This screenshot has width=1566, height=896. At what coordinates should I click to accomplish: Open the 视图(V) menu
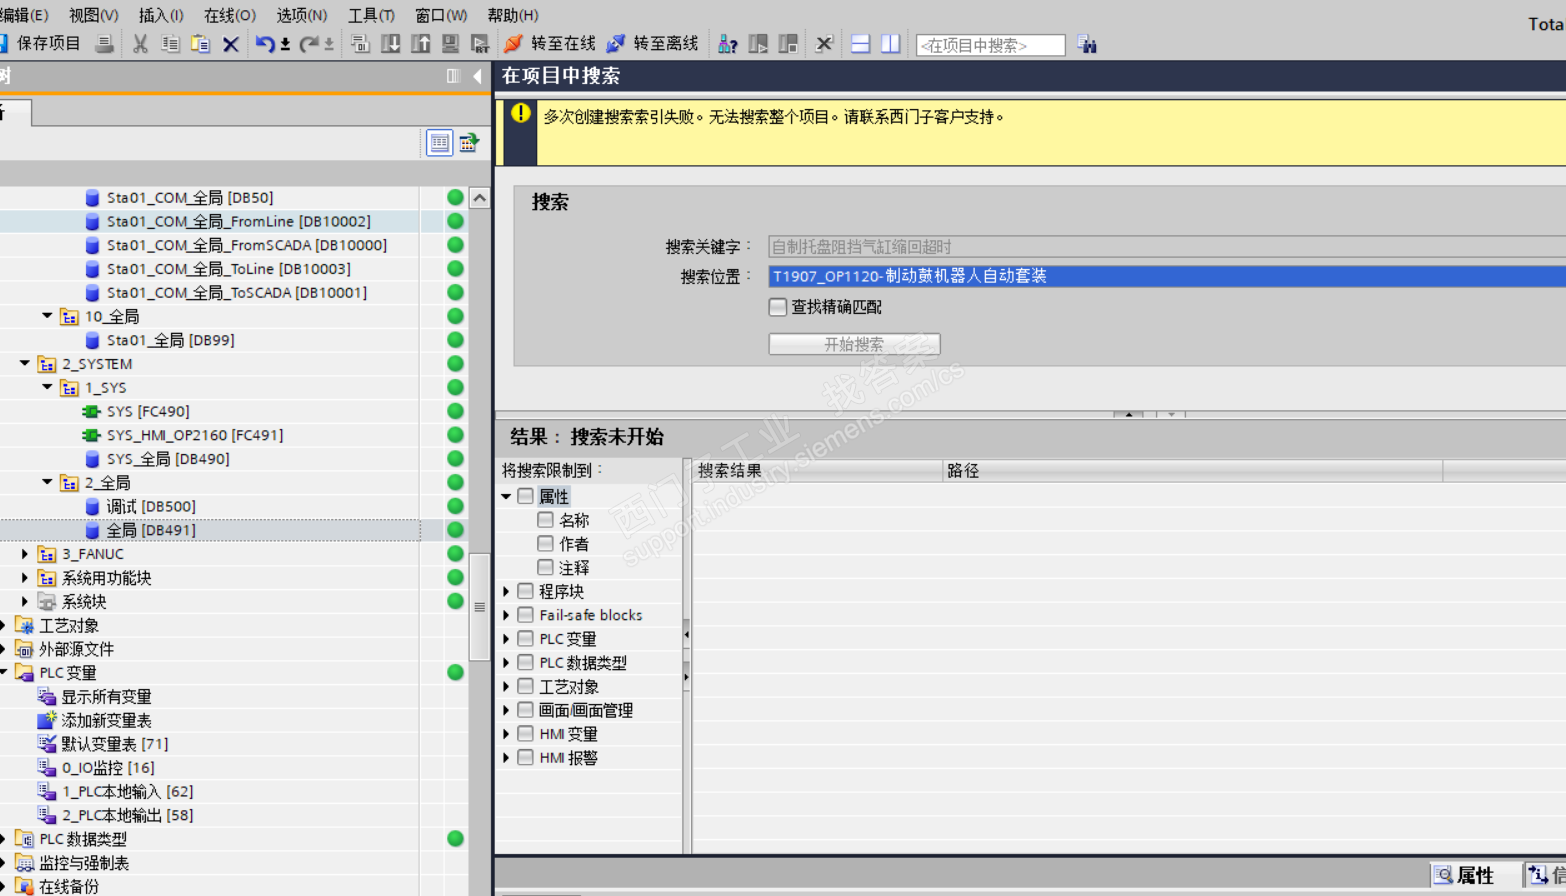93,15
